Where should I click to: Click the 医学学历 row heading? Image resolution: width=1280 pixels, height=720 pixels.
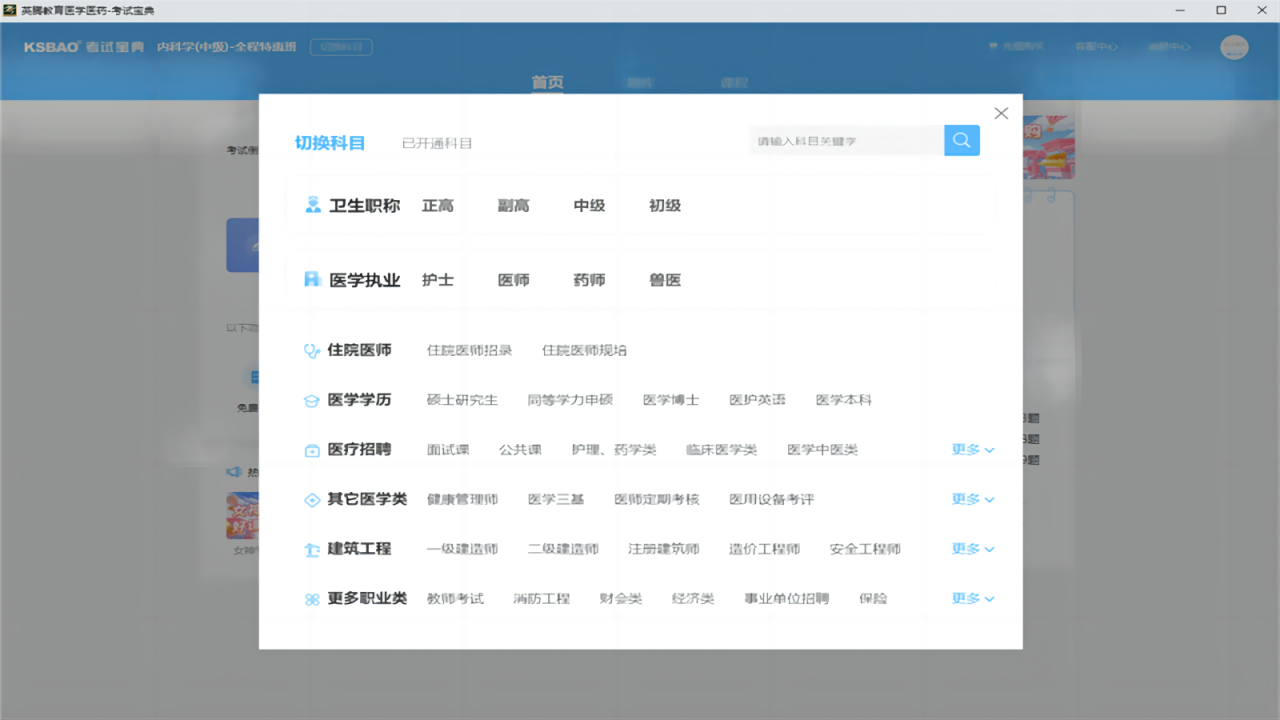click(359, 400)
